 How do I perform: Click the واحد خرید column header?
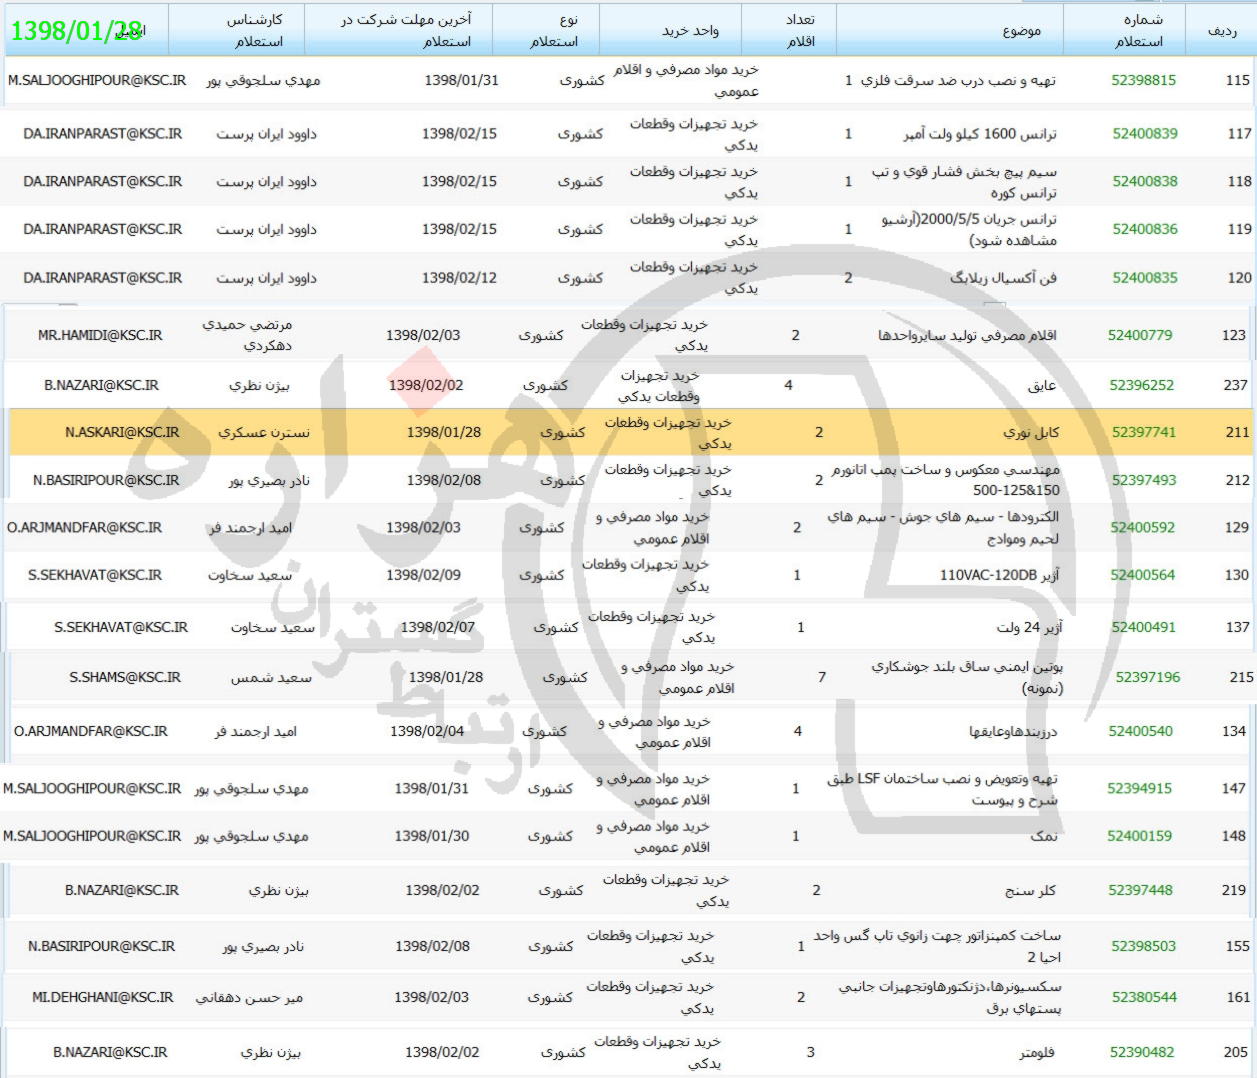coord(689,31)
